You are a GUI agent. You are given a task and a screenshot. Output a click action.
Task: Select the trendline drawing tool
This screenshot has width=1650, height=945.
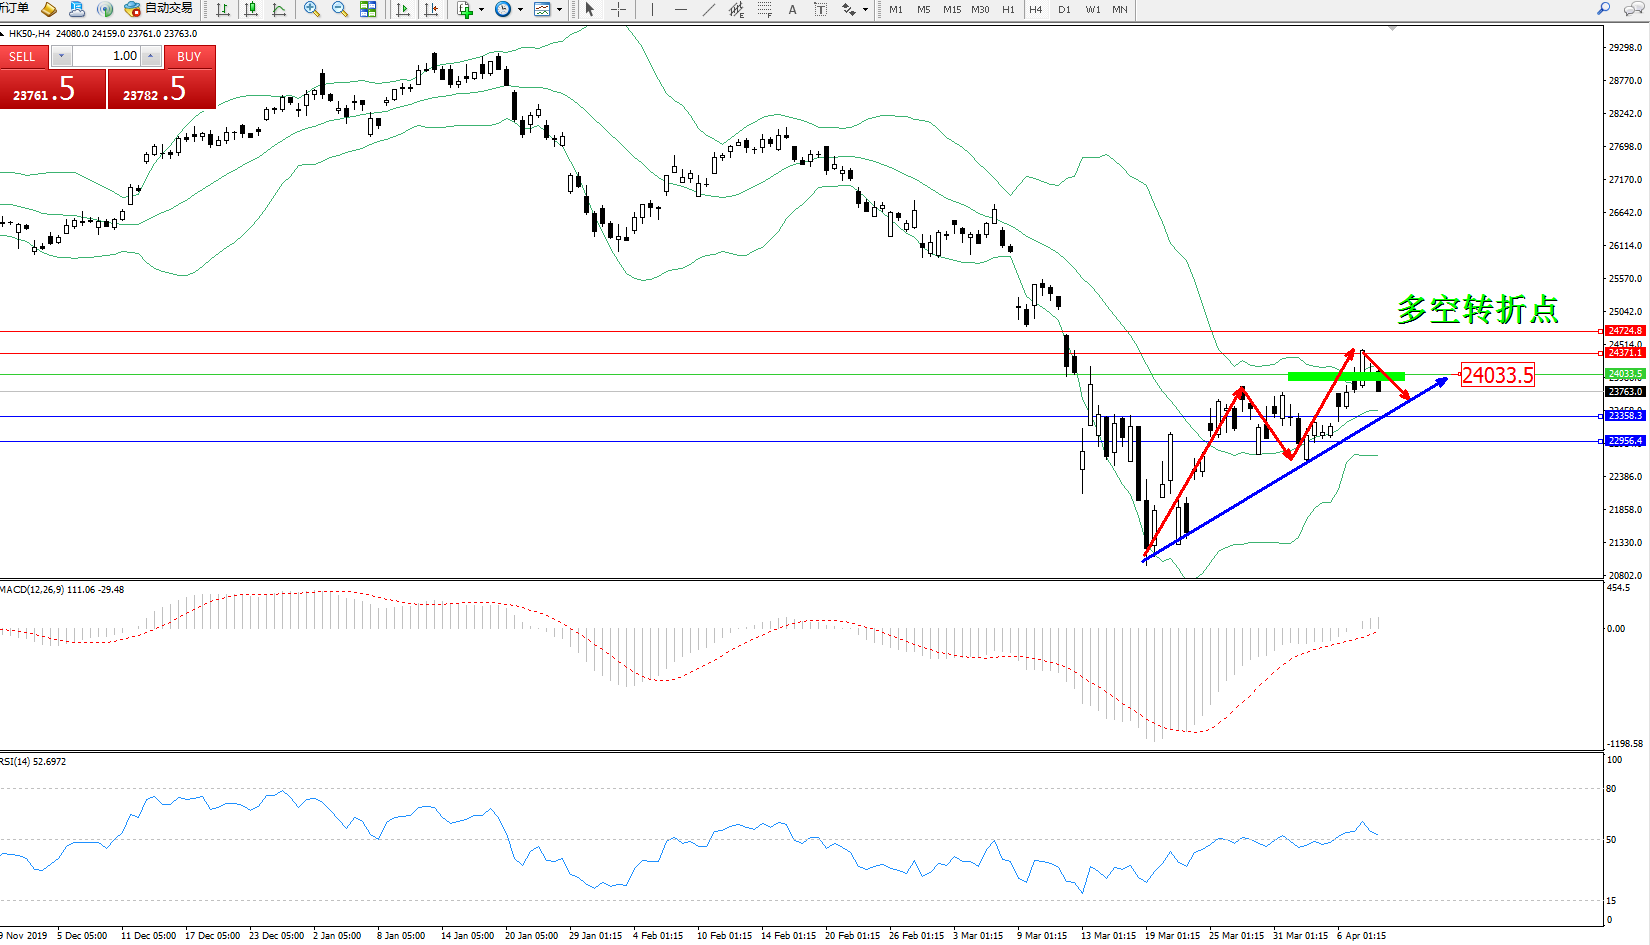(709, 9)
